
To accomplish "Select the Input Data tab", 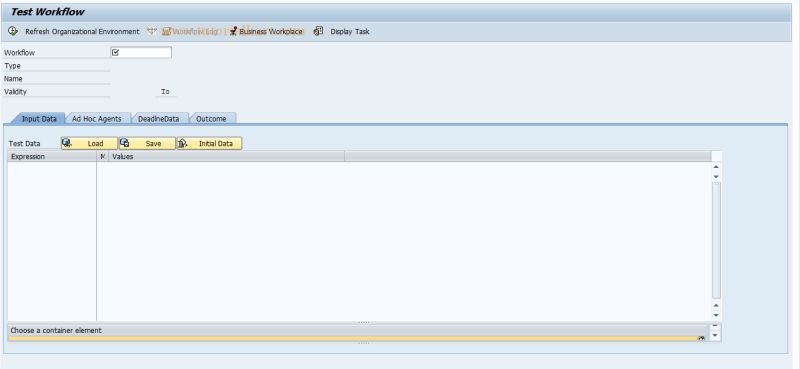I will (x=39, y=118).
